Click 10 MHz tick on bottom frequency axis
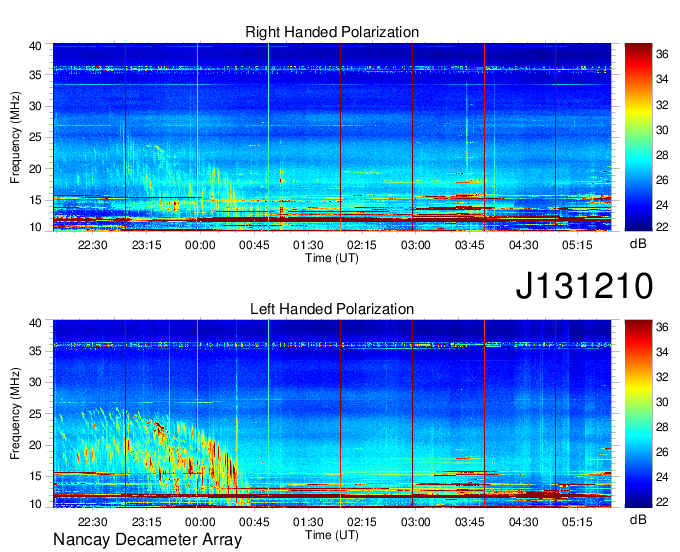 click(35, 504)
